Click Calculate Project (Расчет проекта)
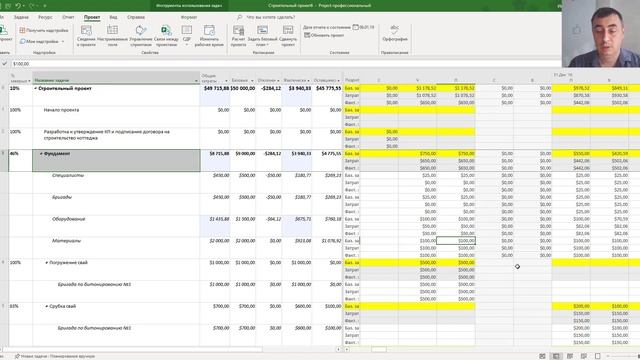640x360 pixels. pos(238,36)
